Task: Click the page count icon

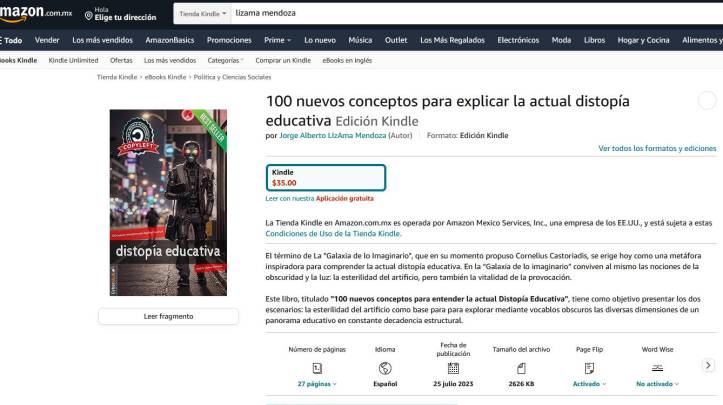Action: click(317, 368)
